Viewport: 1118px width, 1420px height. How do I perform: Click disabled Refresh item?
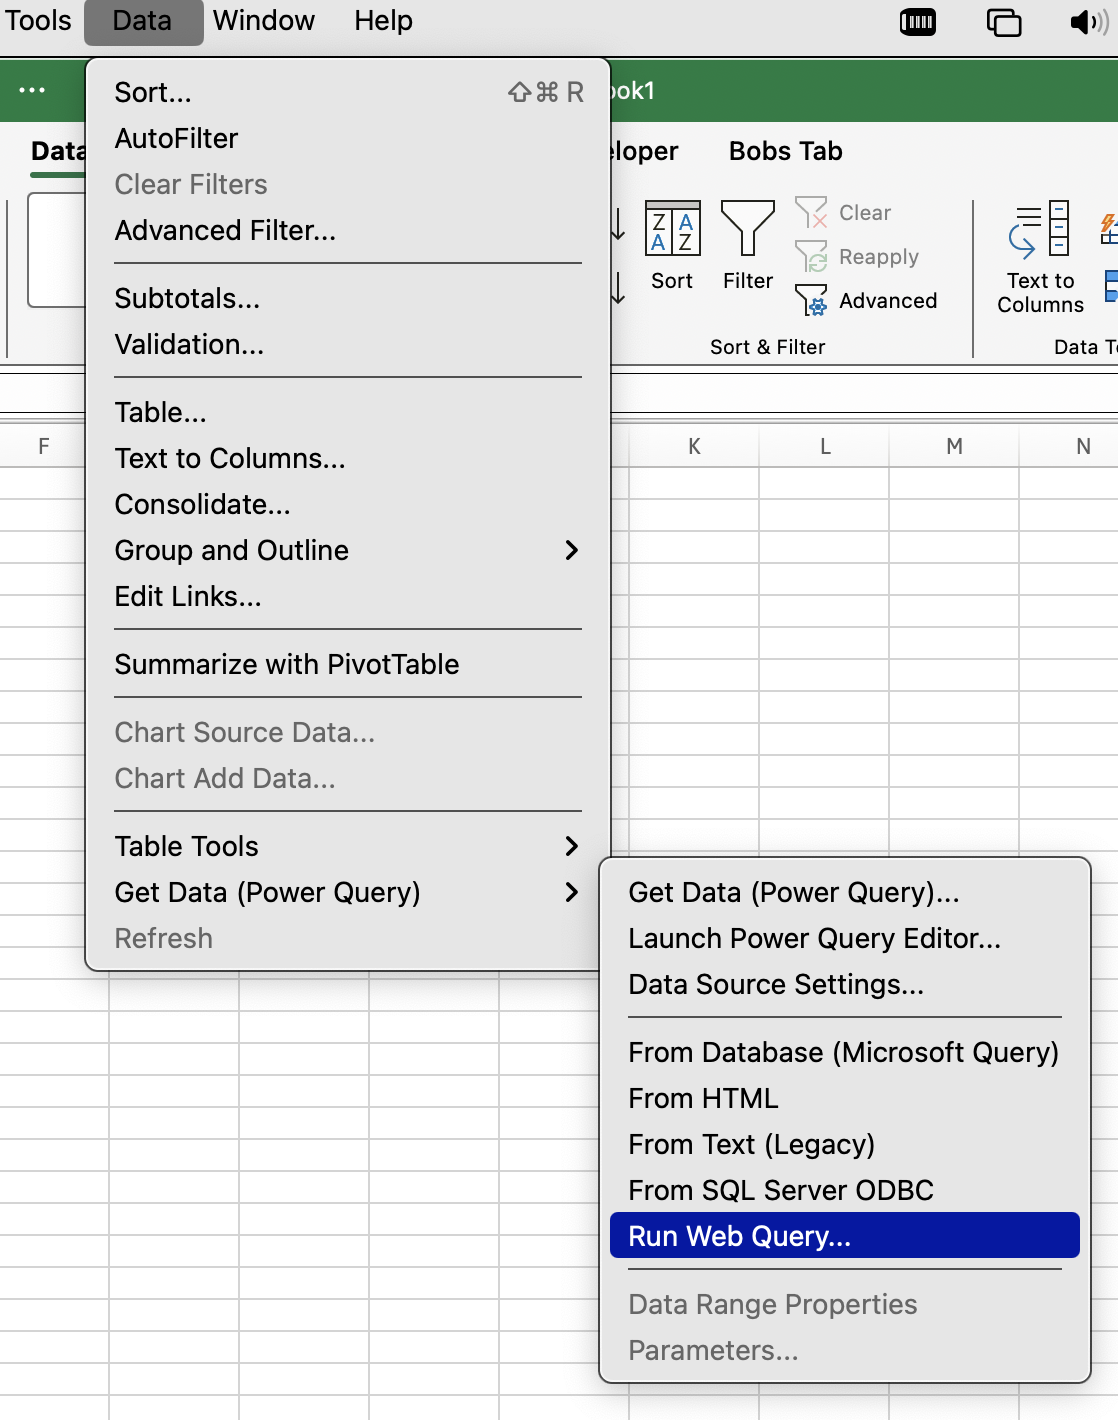348,938
